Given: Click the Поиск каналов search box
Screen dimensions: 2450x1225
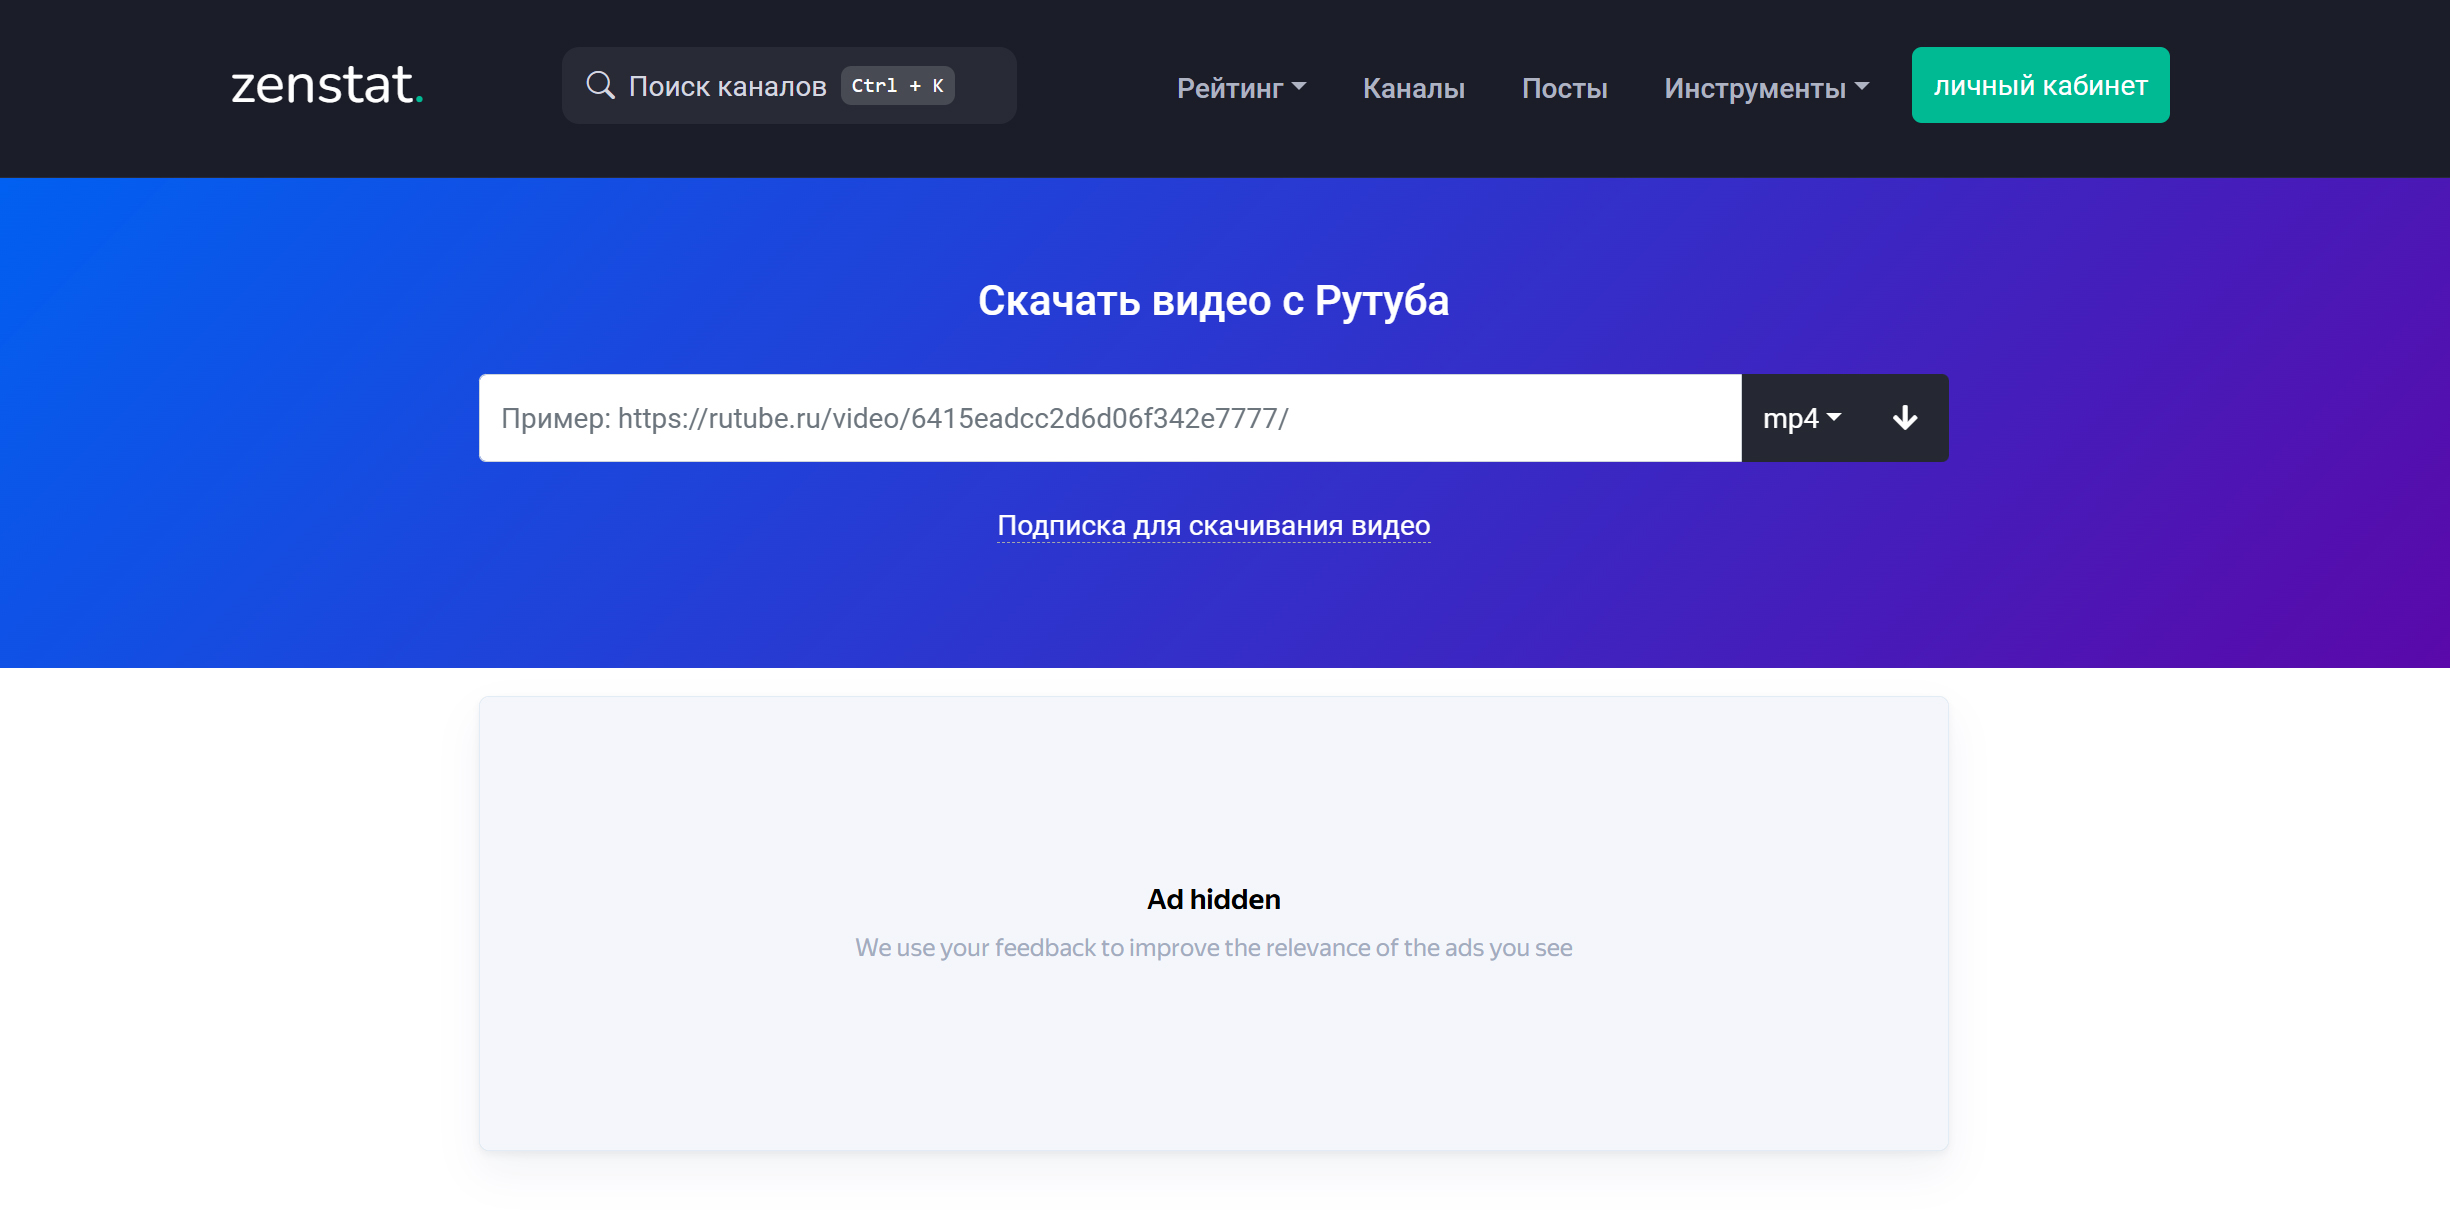Looking at the screenshot, I should point(789,85).
